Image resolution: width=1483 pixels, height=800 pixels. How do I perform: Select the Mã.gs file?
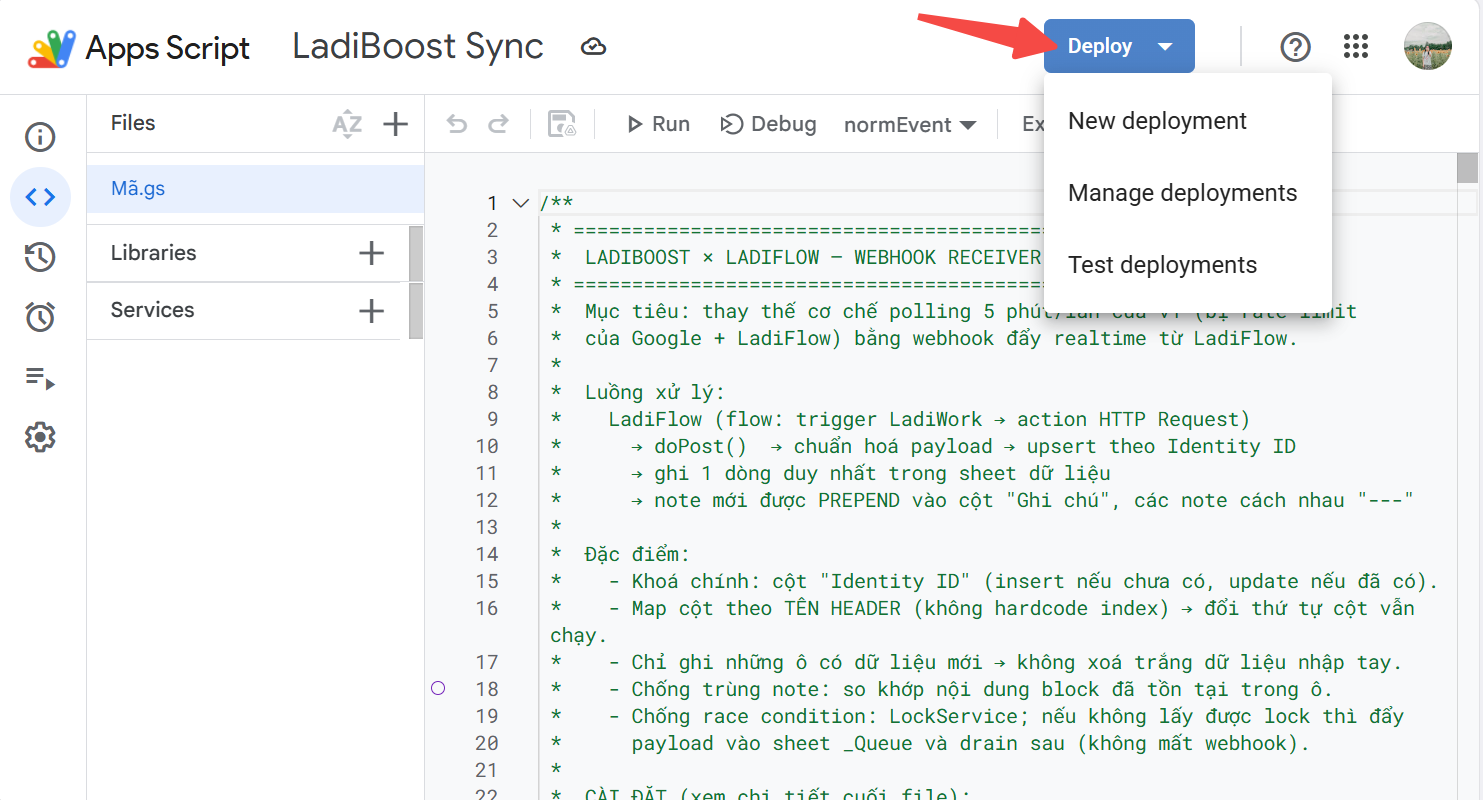[255, 189]
